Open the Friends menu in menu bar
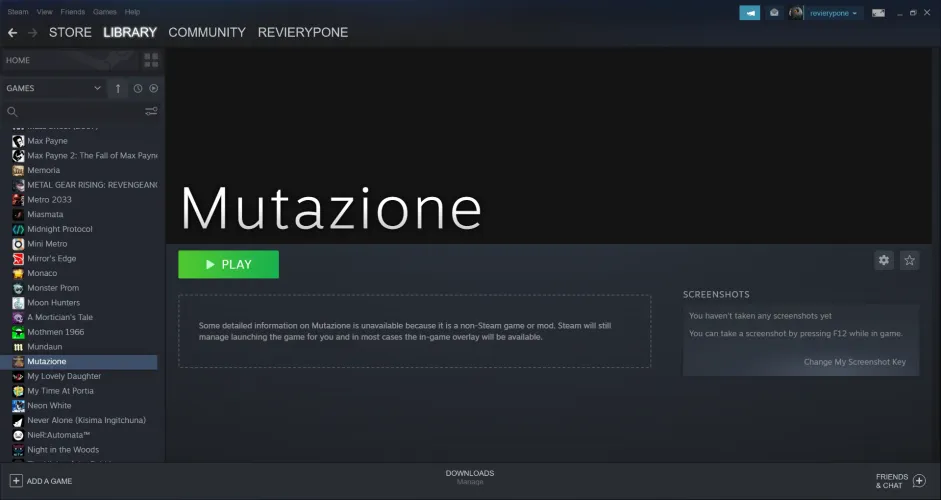 point(72,12)
